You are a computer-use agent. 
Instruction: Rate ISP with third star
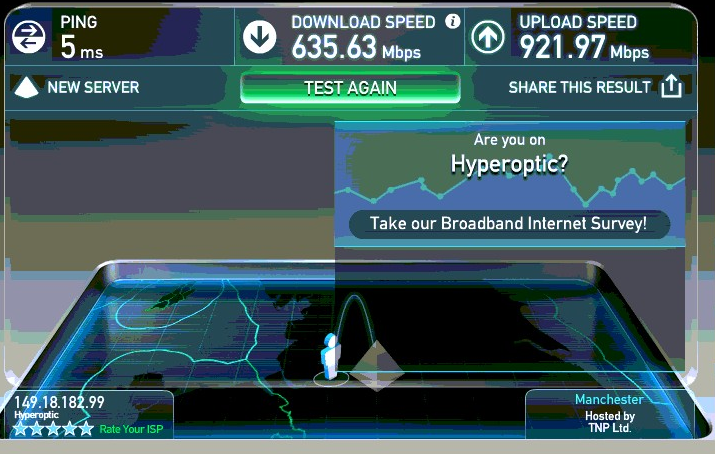(x=53, y=428)
